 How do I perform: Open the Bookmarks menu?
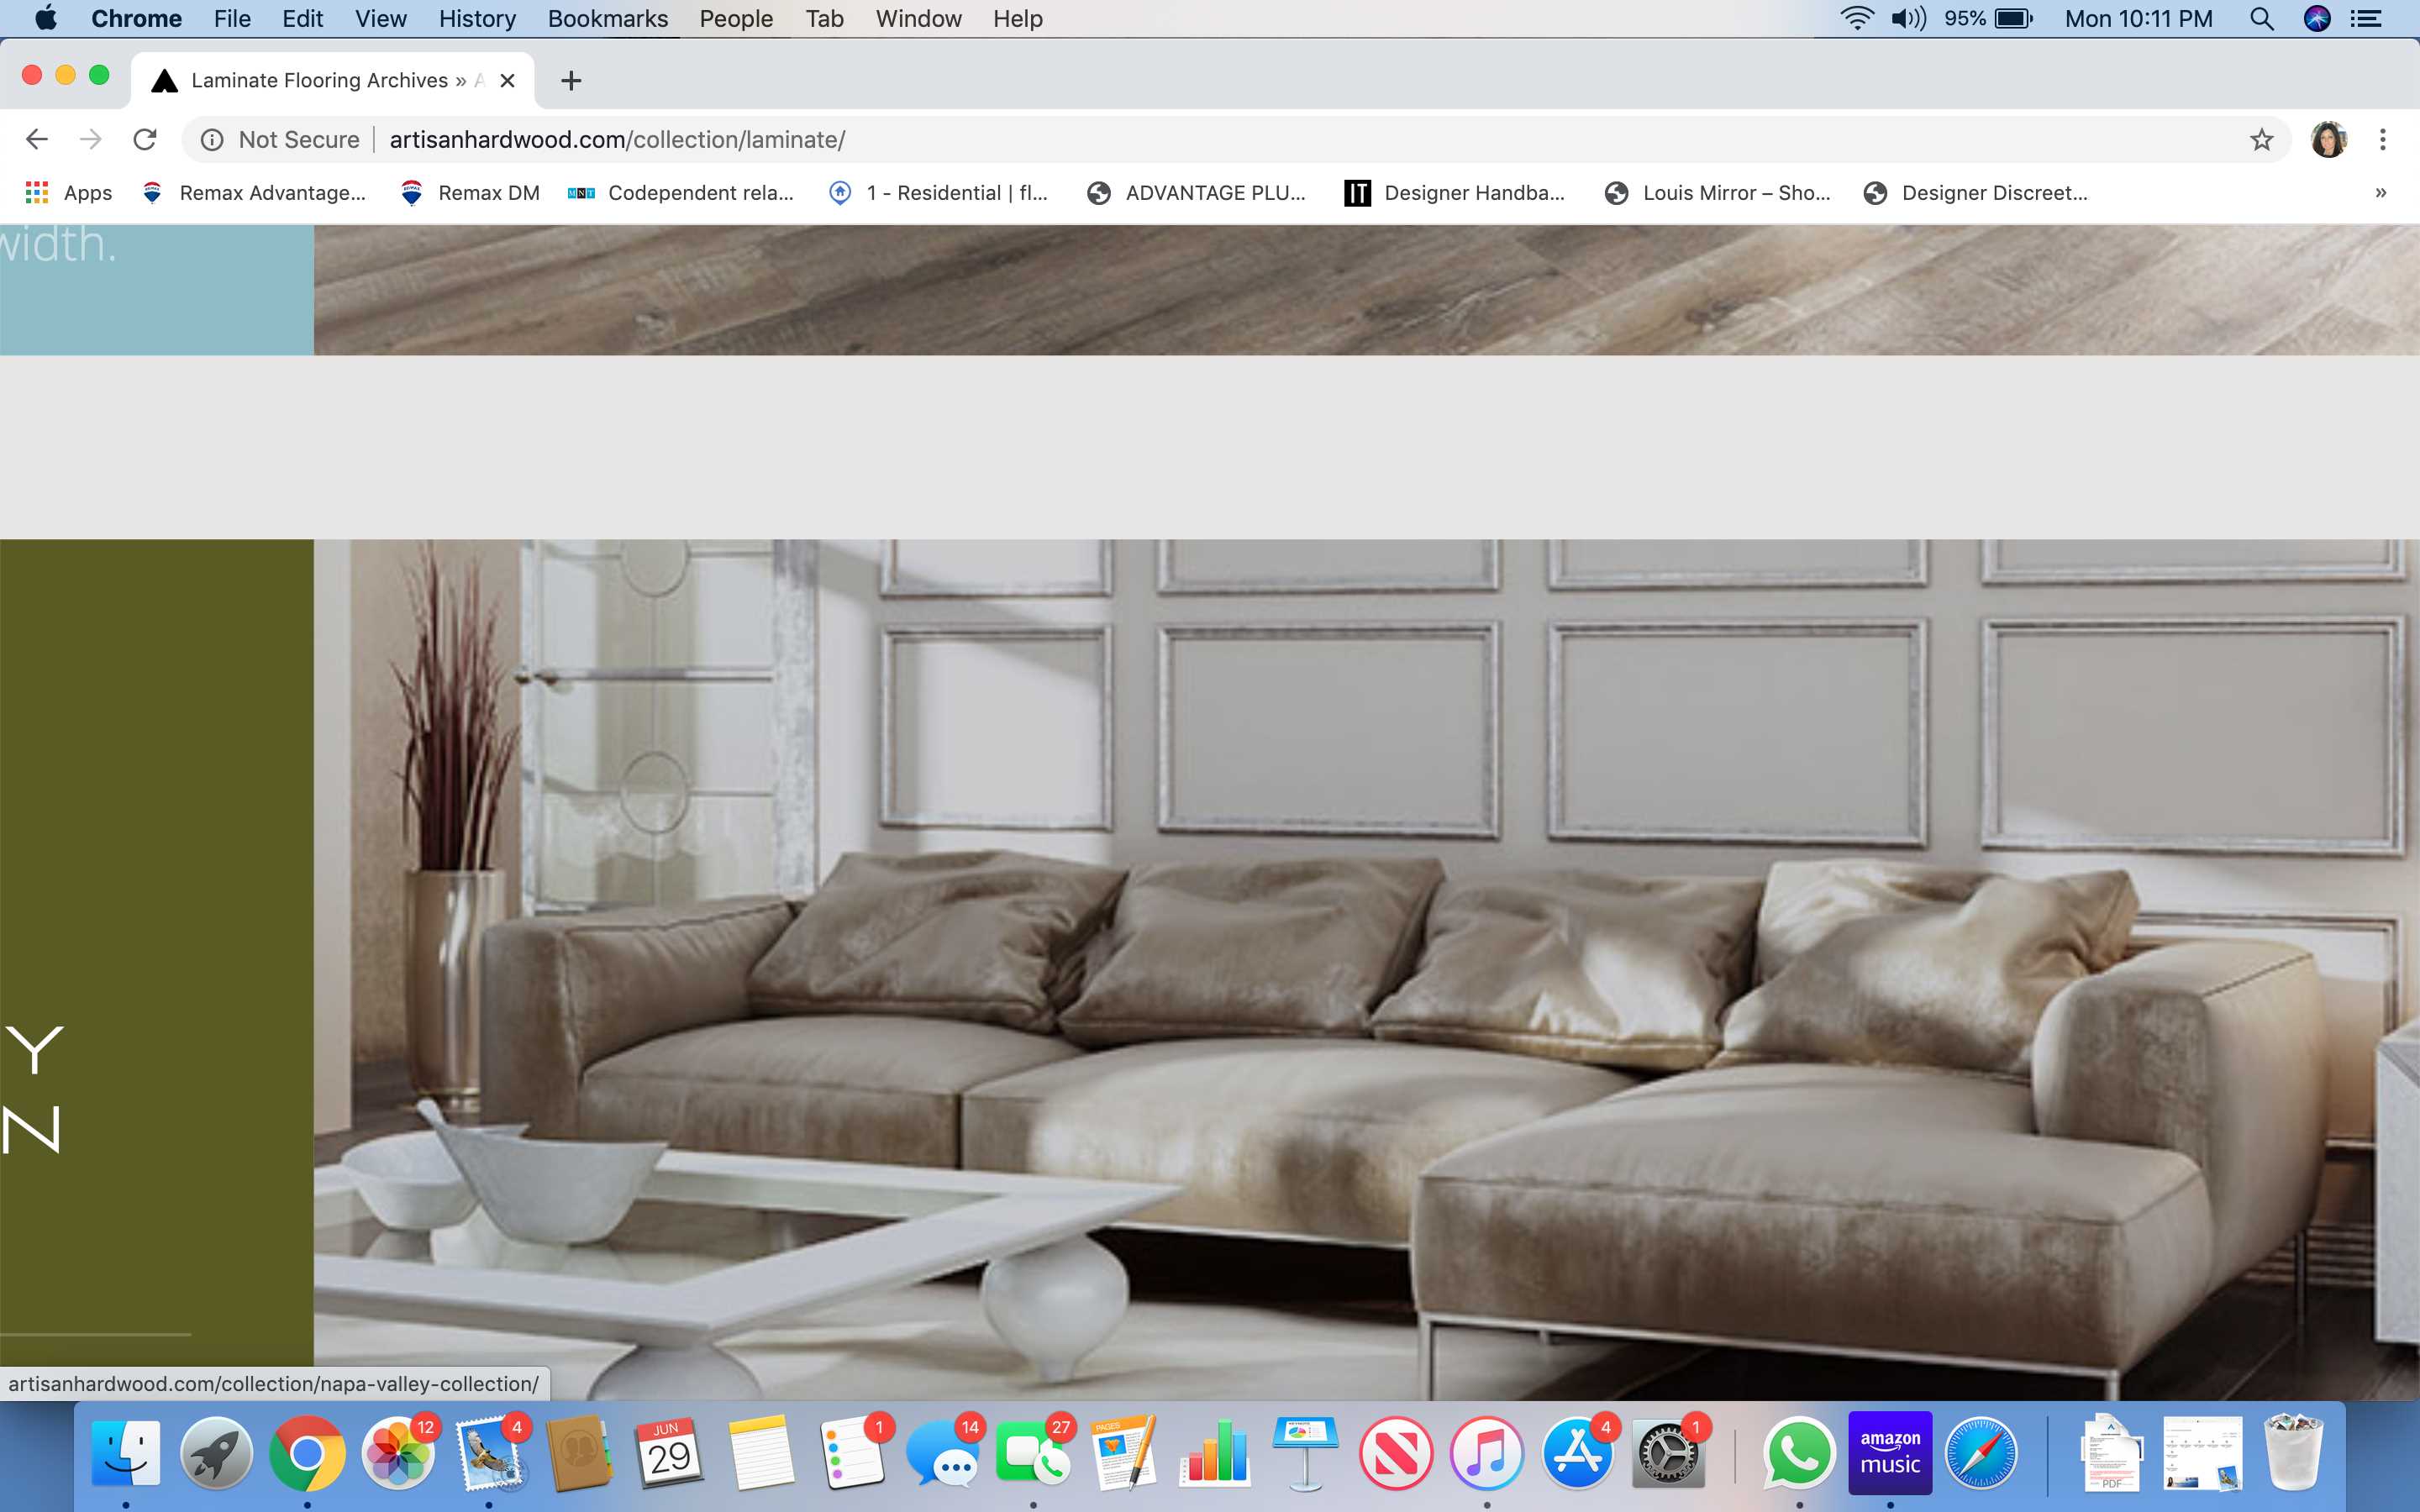coord(607,18)
